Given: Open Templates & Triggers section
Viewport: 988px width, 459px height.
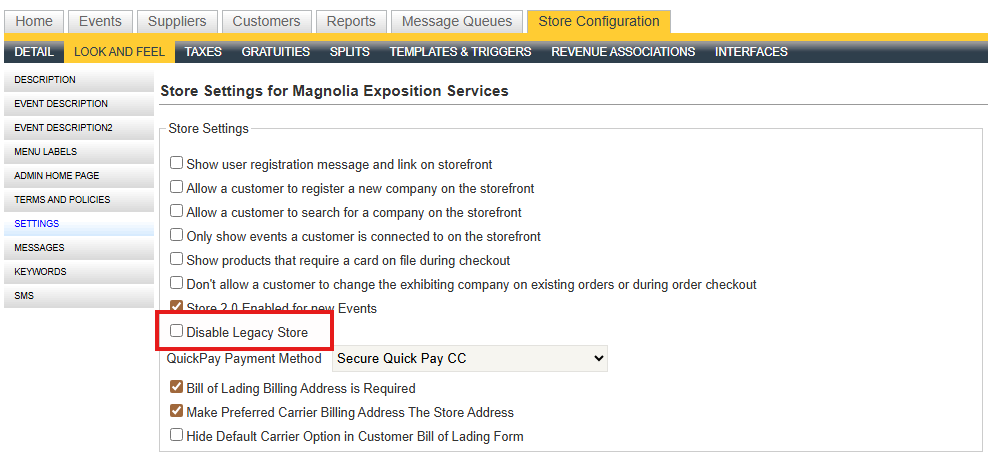Looking at the screenshot, I should [460, 52].
